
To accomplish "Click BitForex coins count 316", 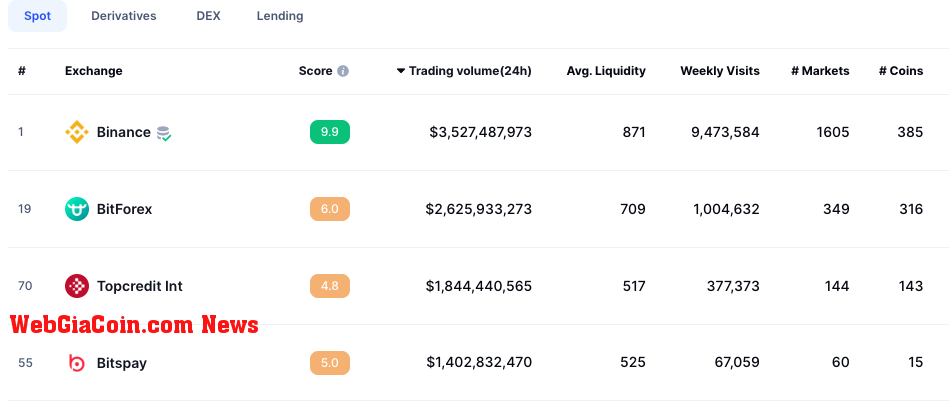I will [911, 209].
